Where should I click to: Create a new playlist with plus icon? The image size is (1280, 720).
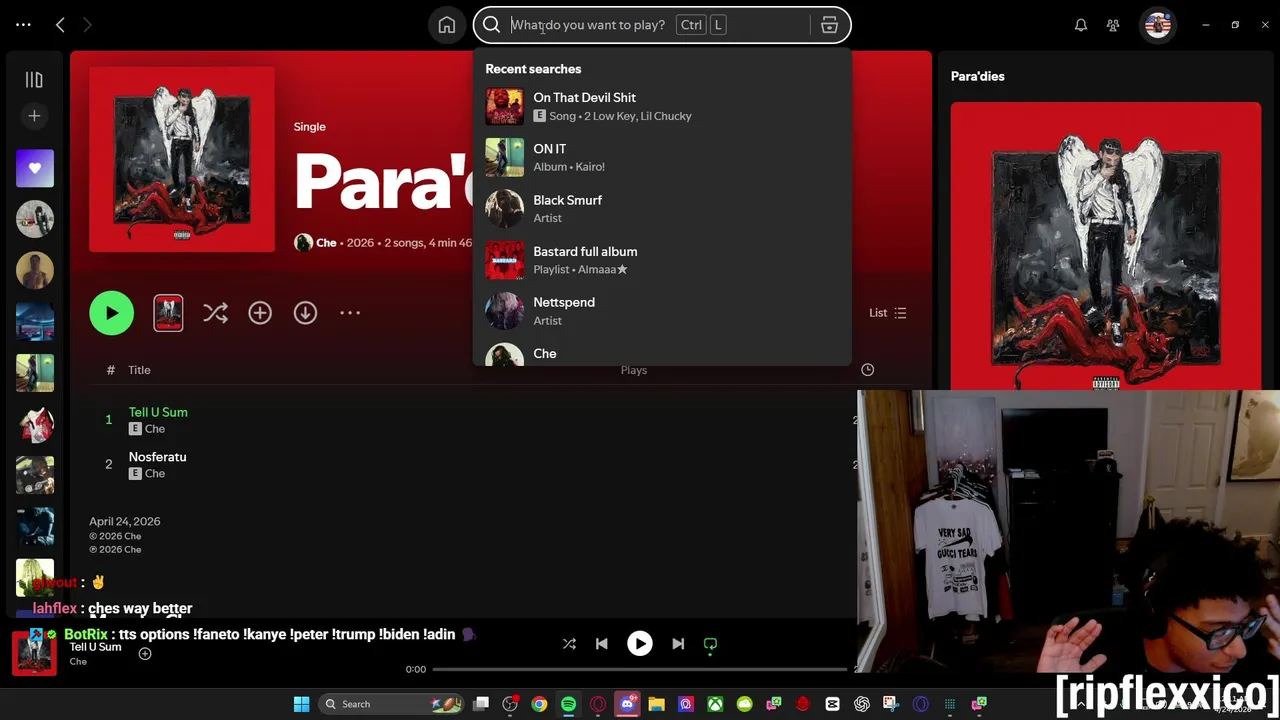34,116
